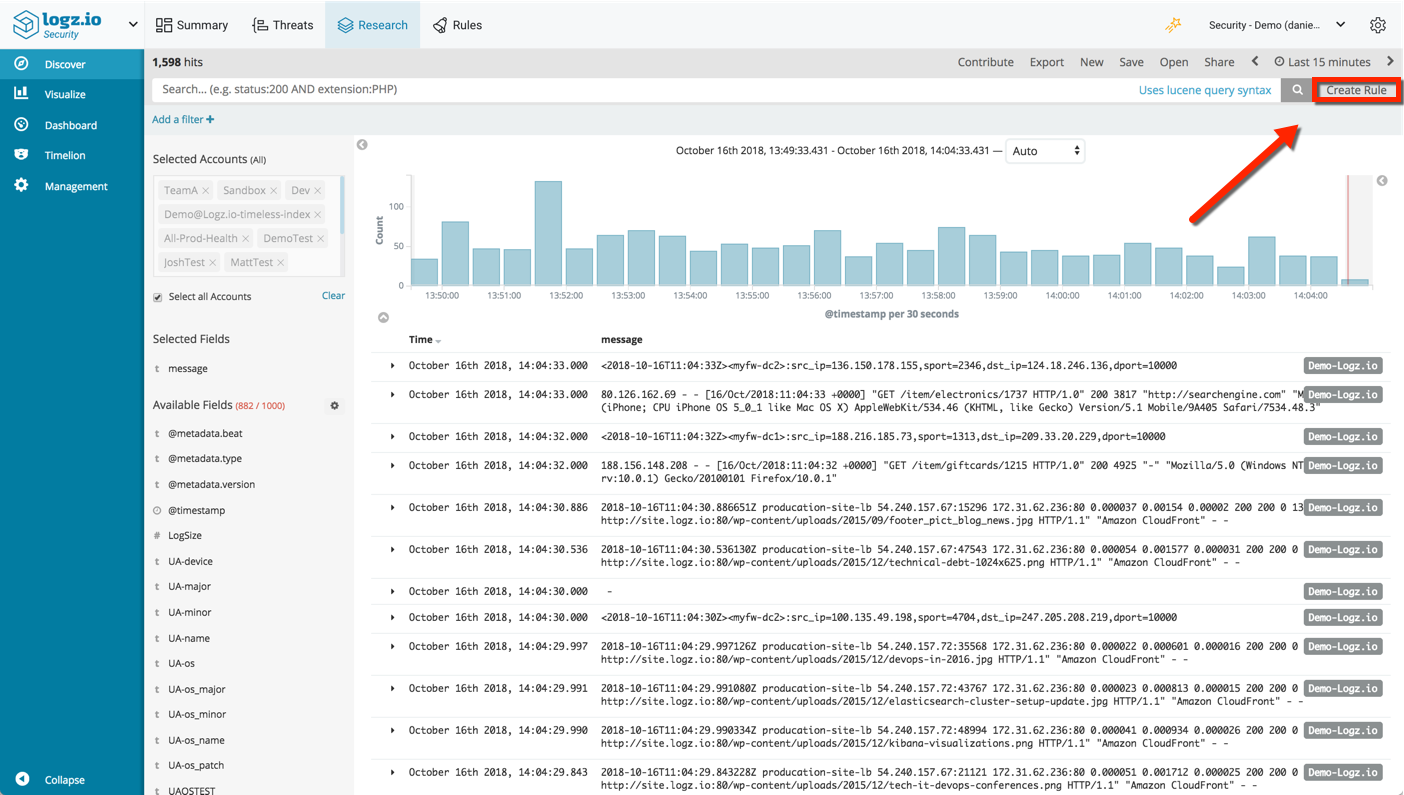1404x795 pixels.
Task: Click the Share menu item
Action: click(x=1219, y=62)
